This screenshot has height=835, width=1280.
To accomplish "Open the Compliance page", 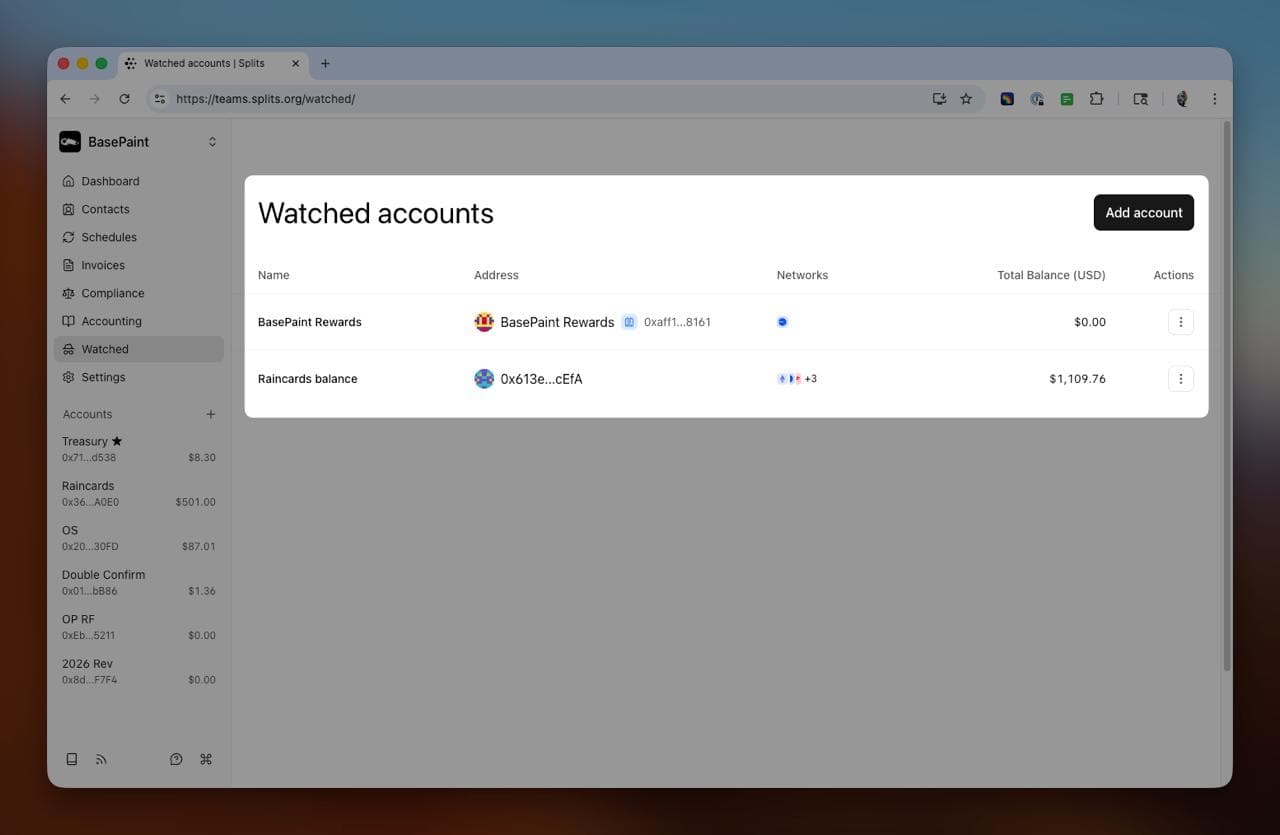I will tap(112, 293).
